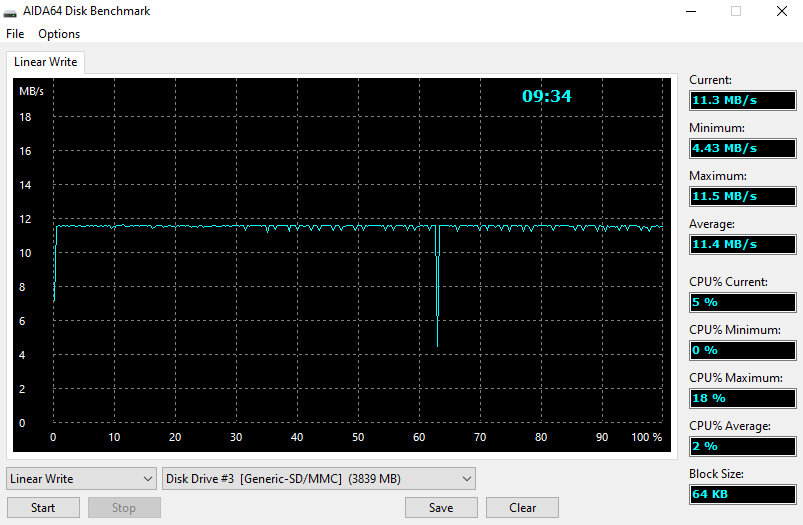Expand the Linear Write test type dropdown
The image size is (803, 525).
[81, 479]
